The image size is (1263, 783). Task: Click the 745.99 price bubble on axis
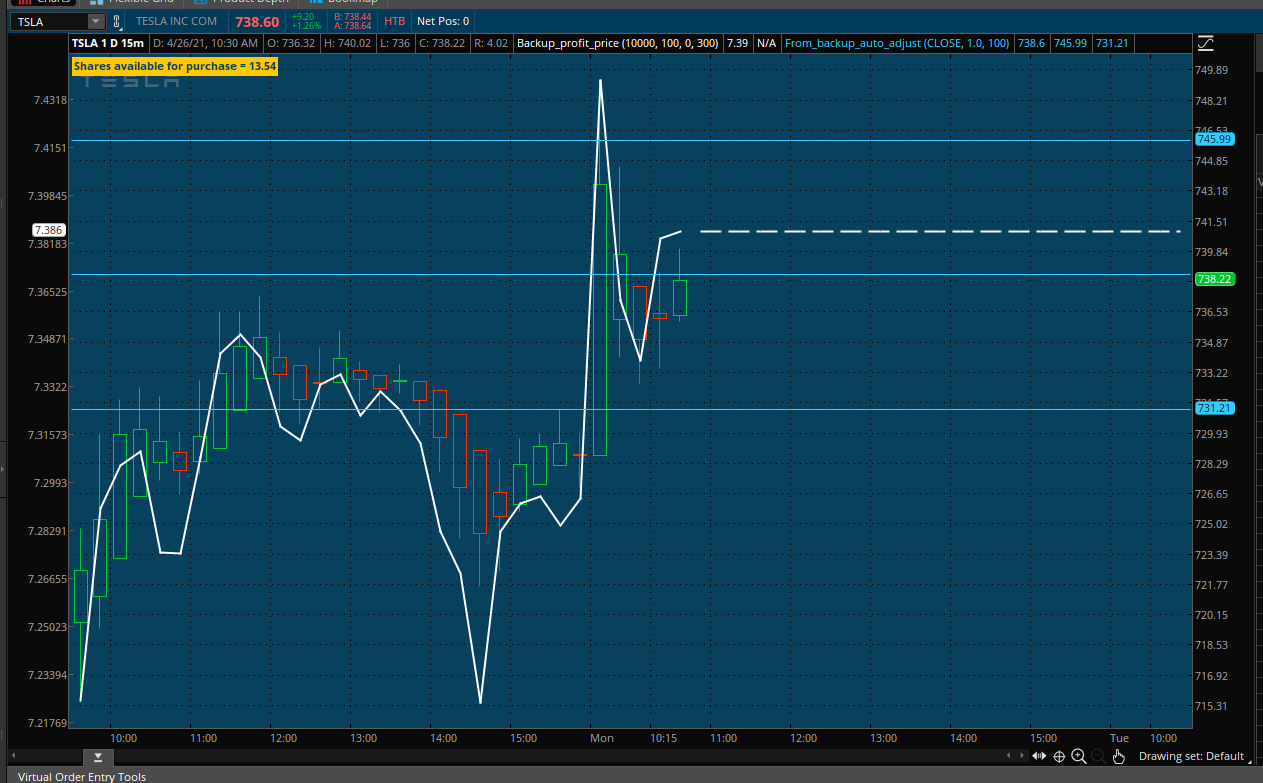[1215, 140]
